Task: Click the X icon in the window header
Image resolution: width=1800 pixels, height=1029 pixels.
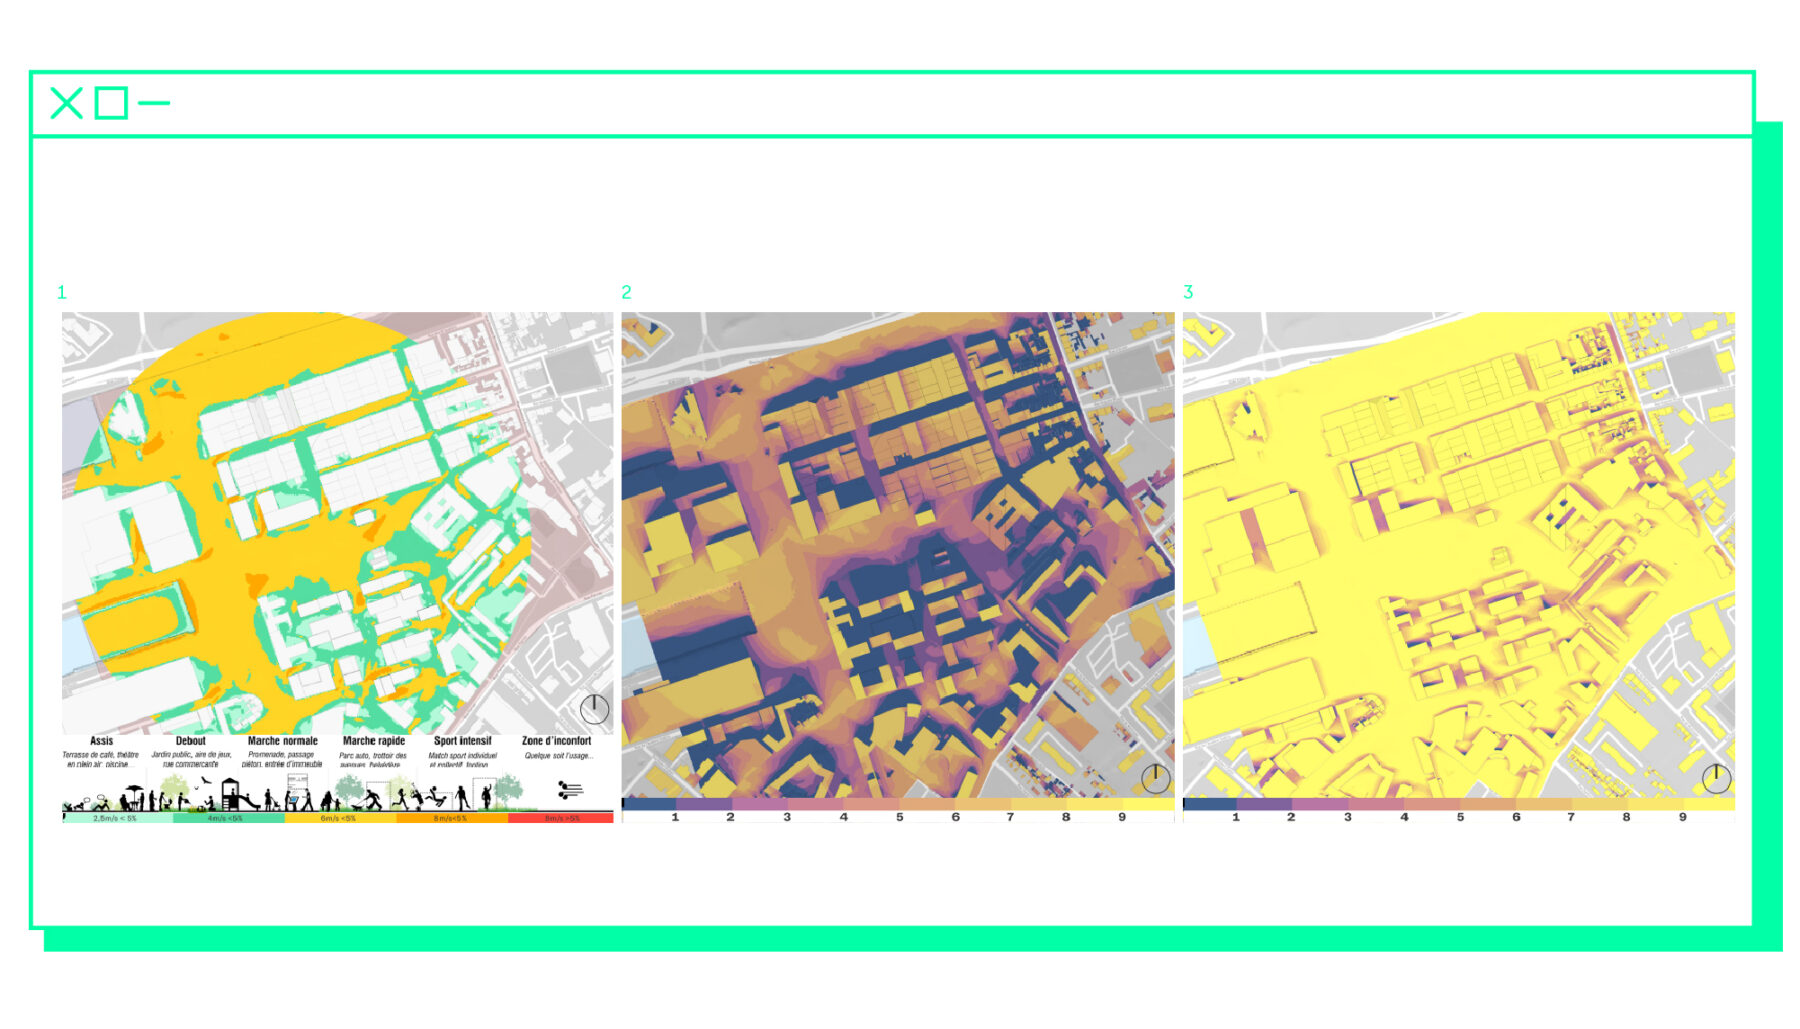Action: 66,103
